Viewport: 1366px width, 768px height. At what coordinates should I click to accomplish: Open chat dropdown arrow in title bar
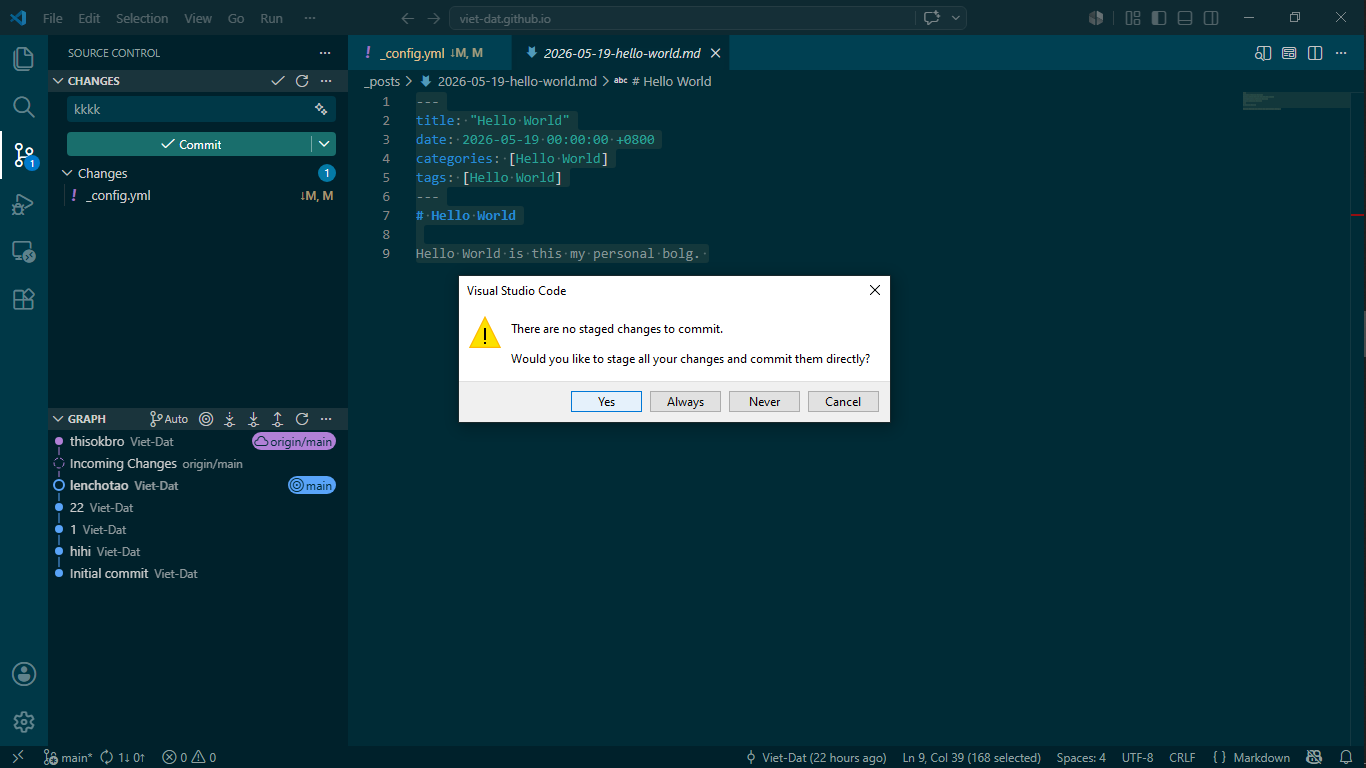click(x=956, y=18)
